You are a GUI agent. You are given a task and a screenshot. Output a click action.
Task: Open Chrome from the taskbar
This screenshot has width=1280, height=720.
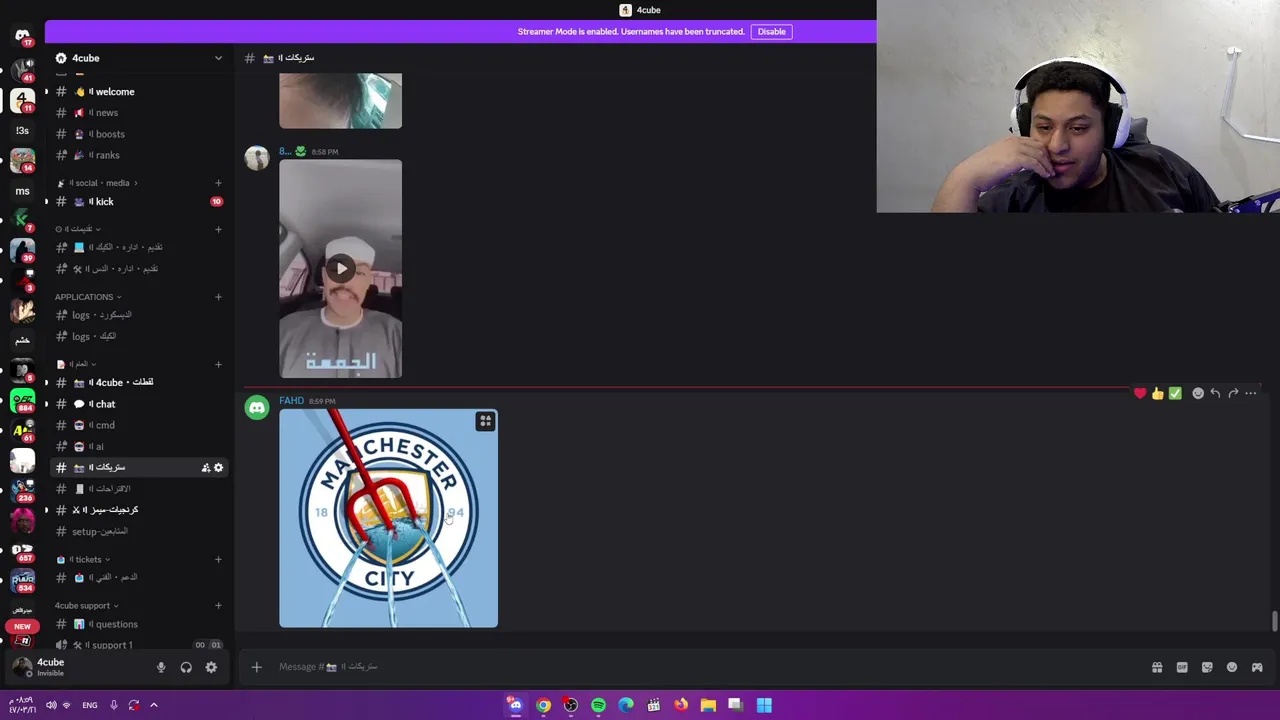(x=543, y=705)
